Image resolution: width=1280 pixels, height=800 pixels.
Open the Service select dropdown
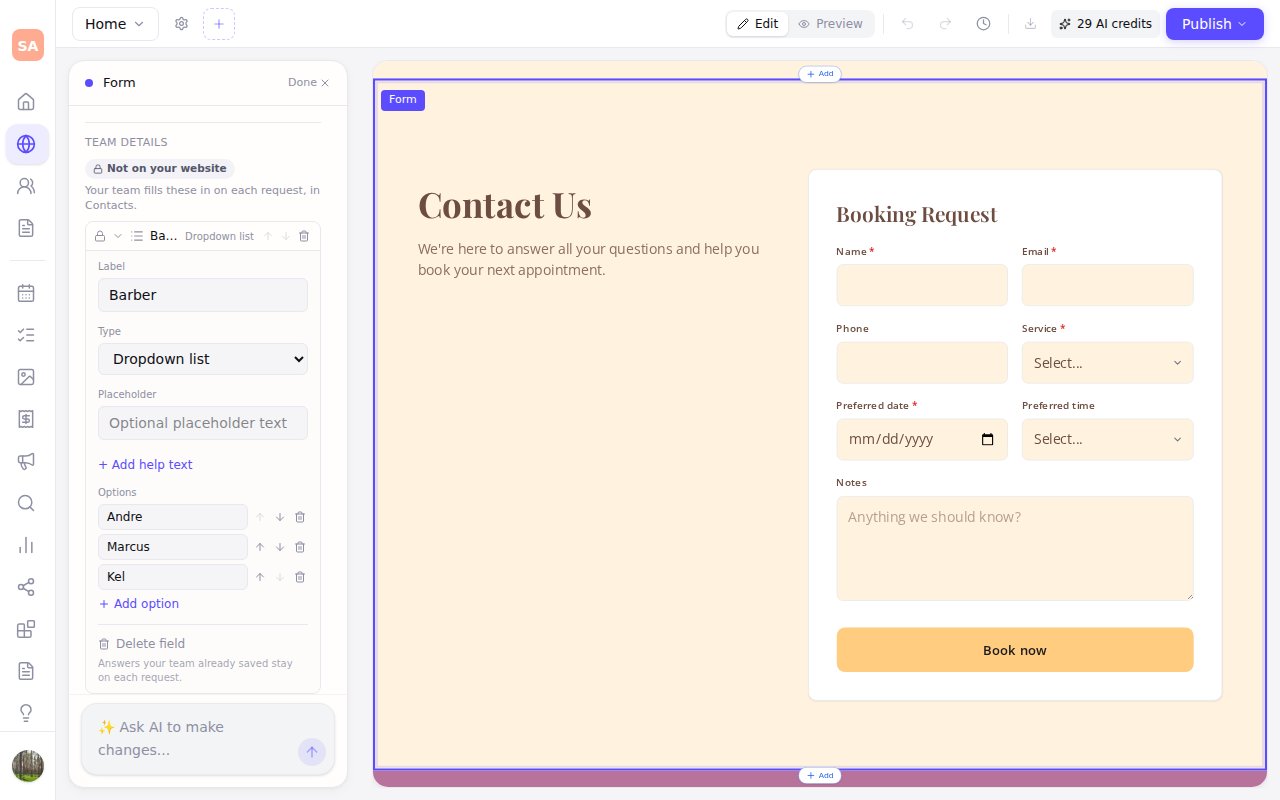point(1108,363)
